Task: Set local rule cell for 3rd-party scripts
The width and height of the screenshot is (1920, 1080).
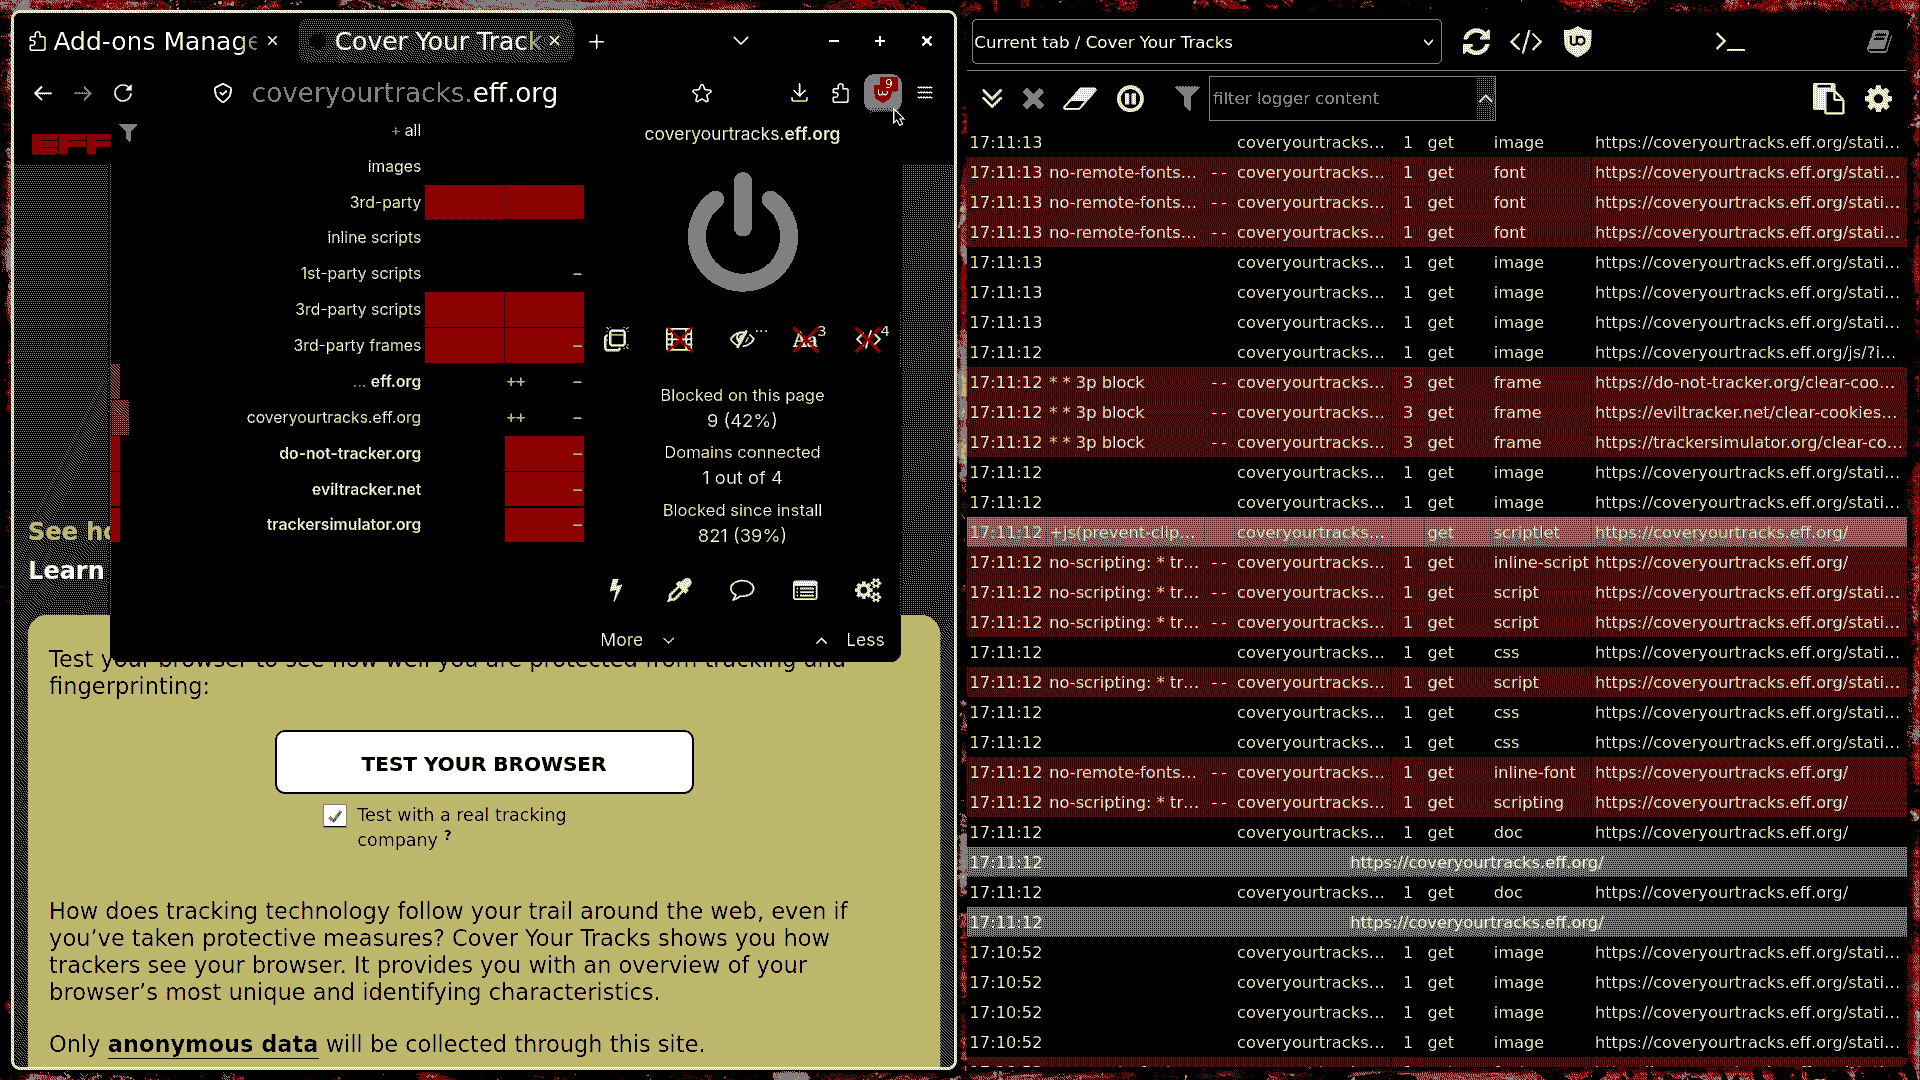Action: pos(544,310)
